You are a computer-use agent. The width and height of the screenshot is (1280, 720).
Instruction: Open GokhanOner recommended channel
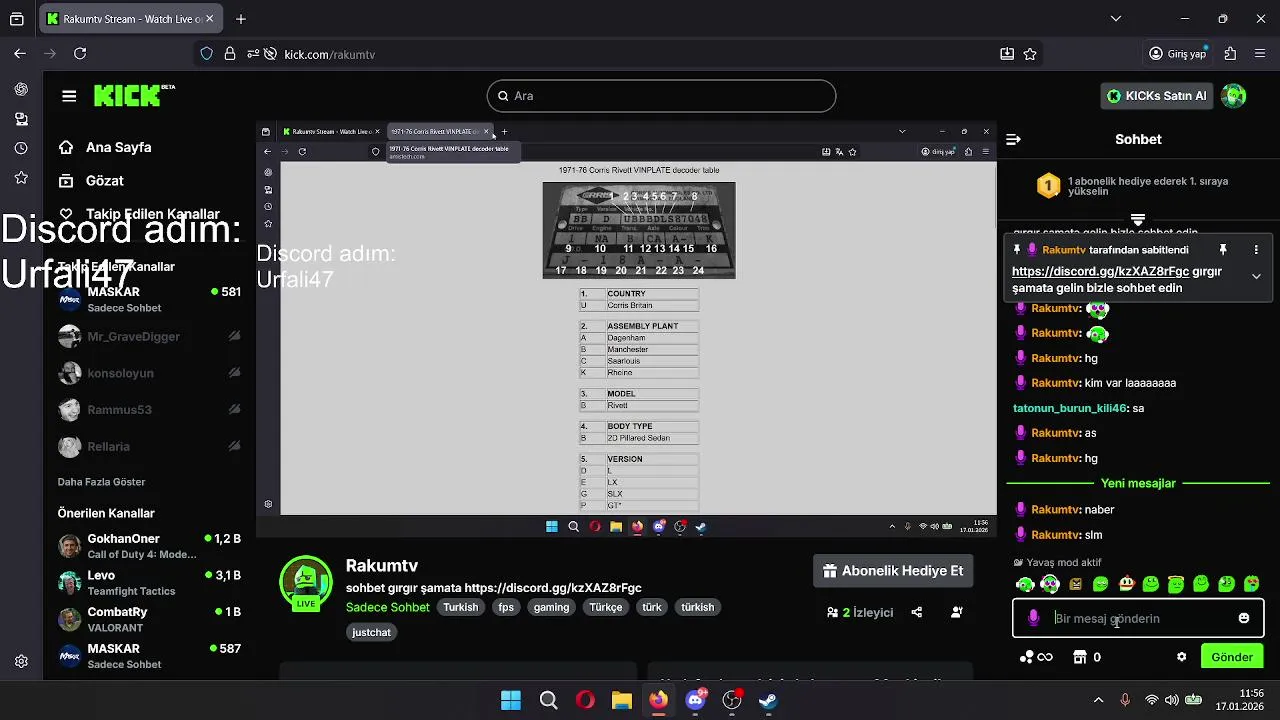pos(149,546)
